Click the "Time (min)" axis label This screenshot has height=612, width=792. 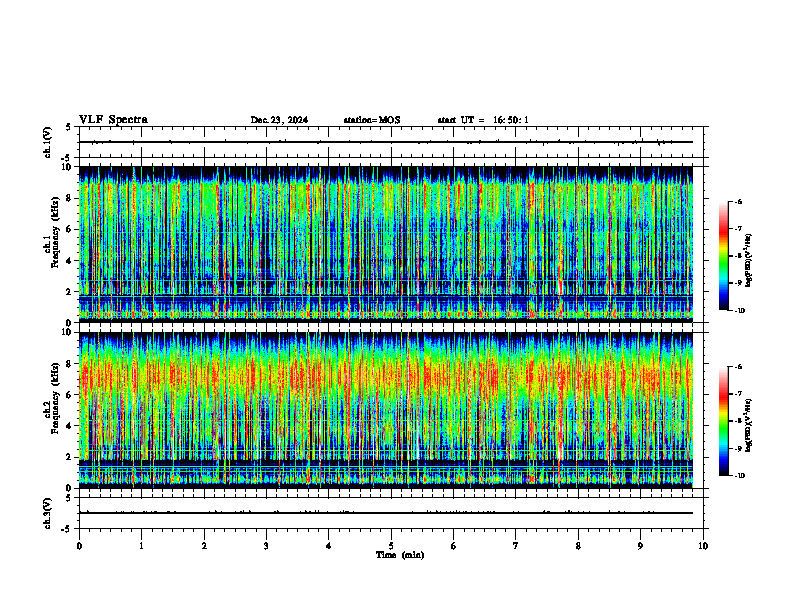coord(400,555)
